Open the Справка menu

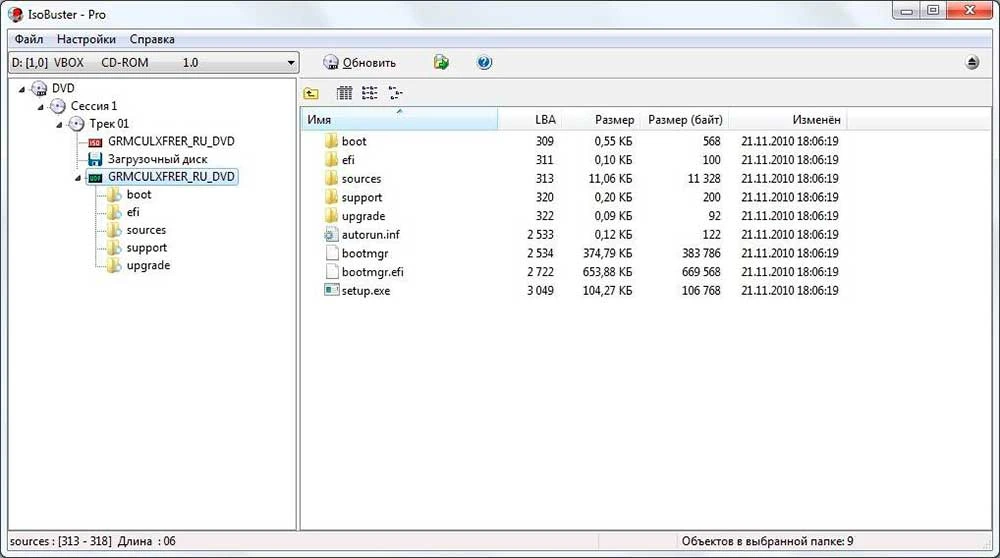152,40
